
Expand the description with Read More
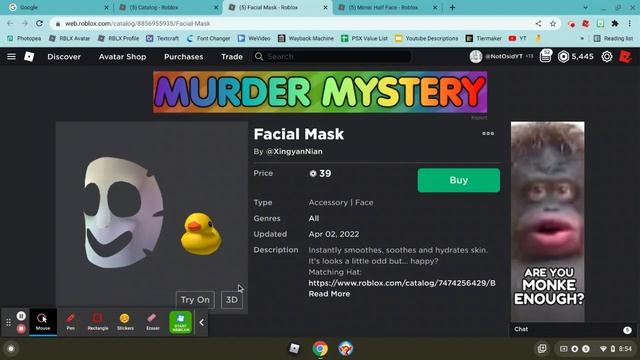(x=329, y=294)
